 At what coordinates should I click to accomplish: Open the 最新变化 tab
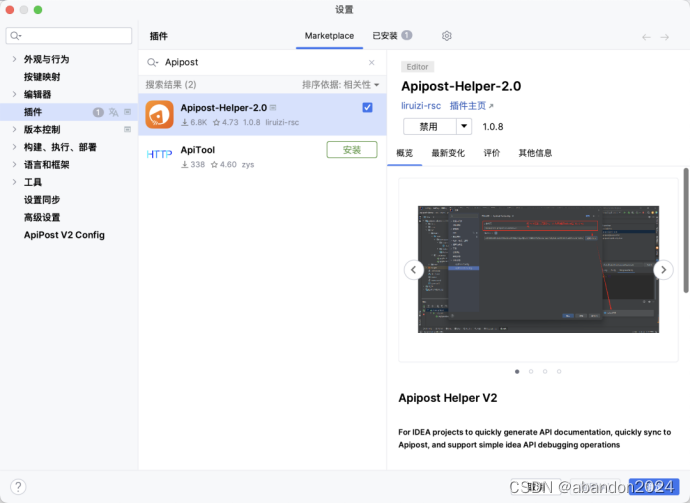[448, 153]
